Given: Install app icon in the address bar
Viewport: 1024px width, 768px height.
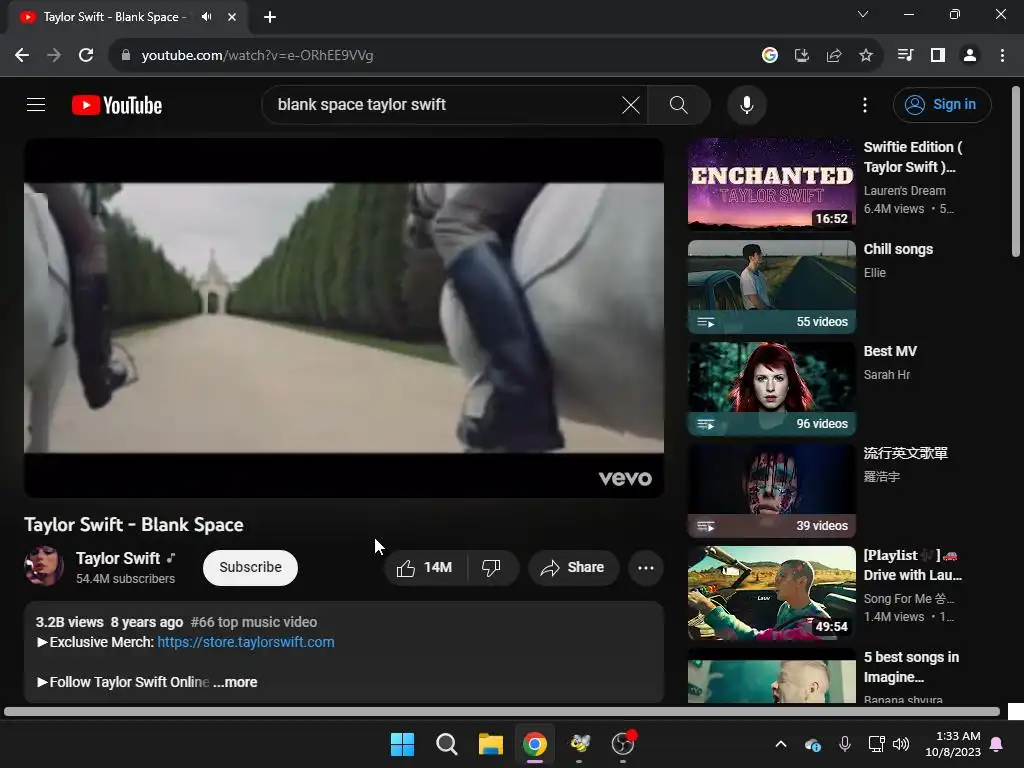Looking at the screenshot, I should 802,56.
